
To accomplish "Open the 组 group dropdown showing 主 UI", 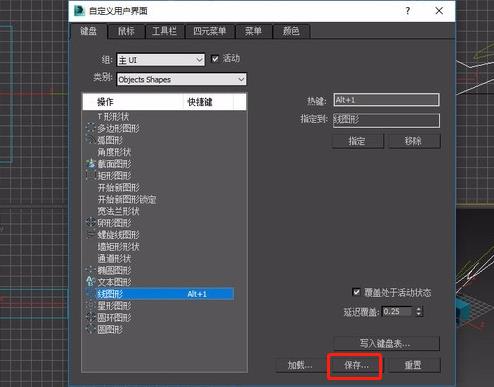I will pyautogui.click(x=161, y=60).
